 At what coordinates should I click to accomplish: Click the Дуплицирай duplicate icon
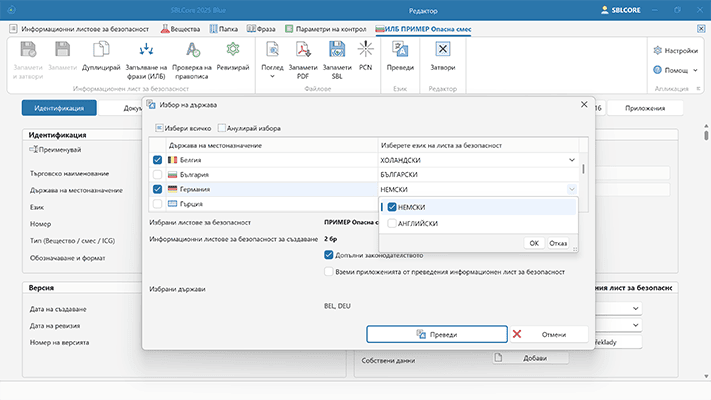(101, 49)
